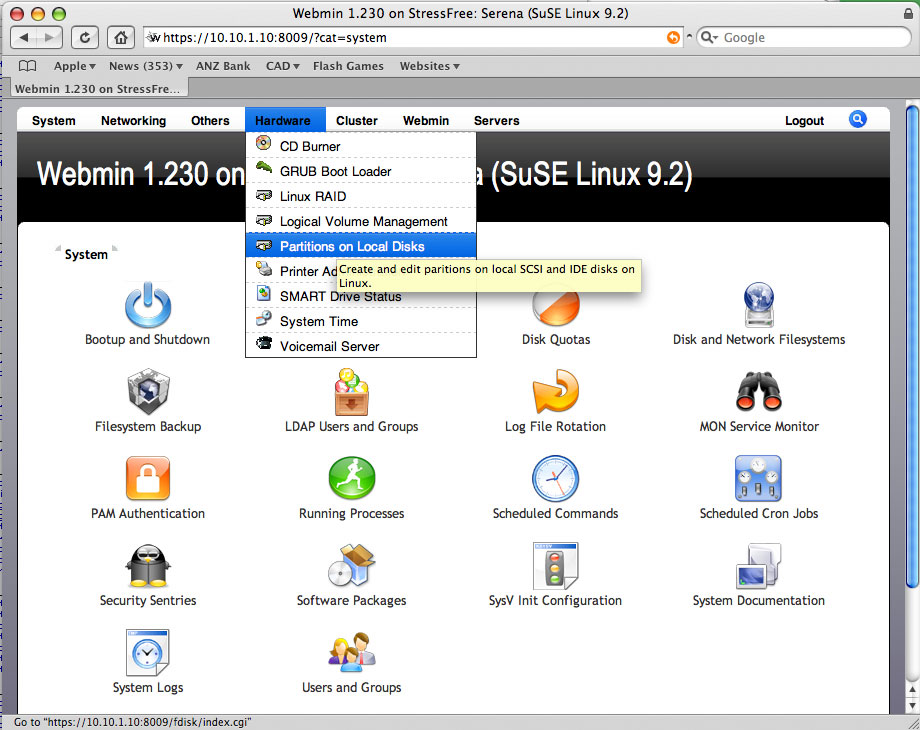This screenshot has width=920, height=730.
Task: Click the Logout link
Action: (804, 120)
